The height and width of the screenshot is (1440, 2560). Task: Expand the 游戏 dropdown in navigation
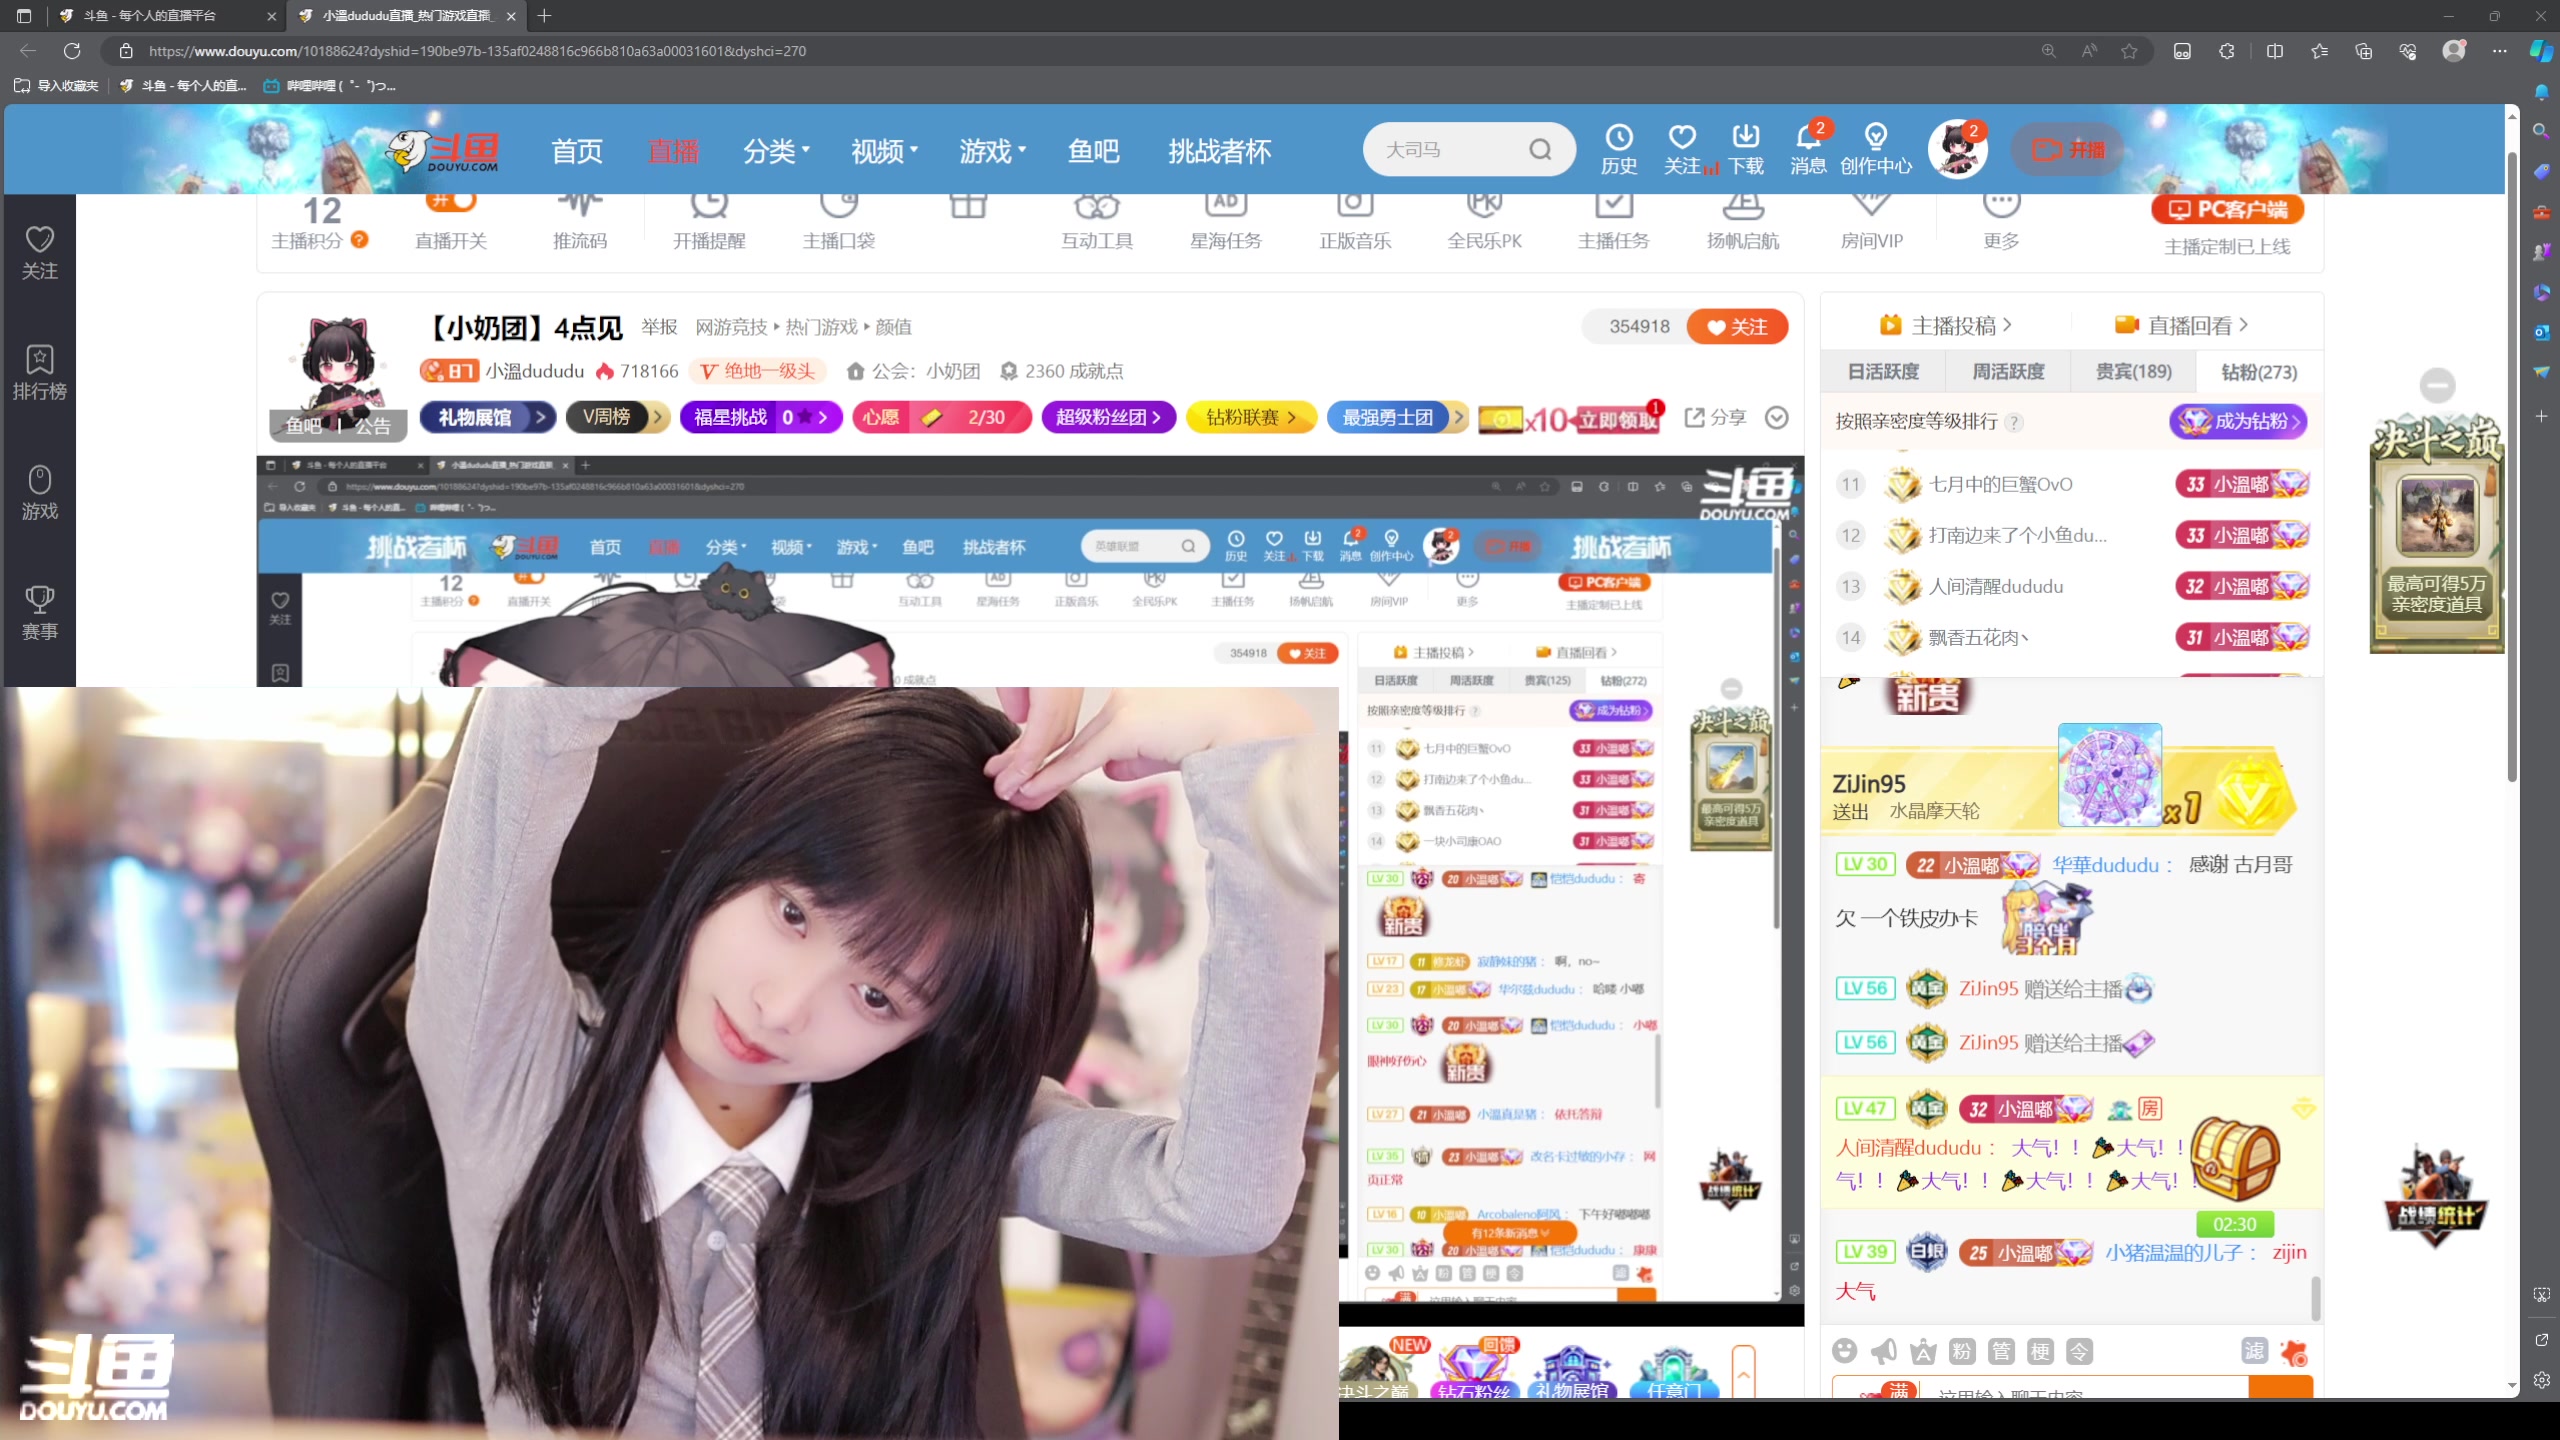992,151
